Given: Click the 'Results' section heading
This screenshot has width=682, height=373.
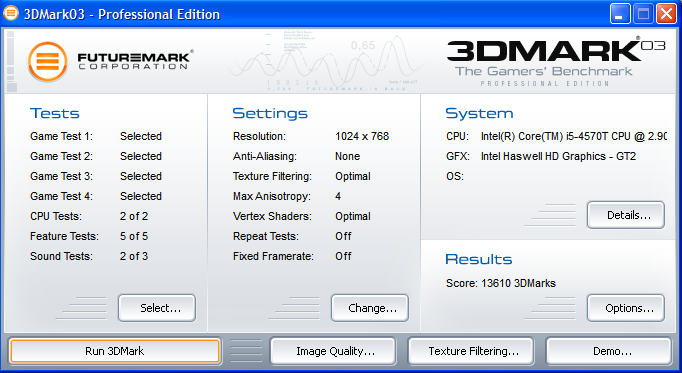Looking at the screenshot, I should point(479,260).
